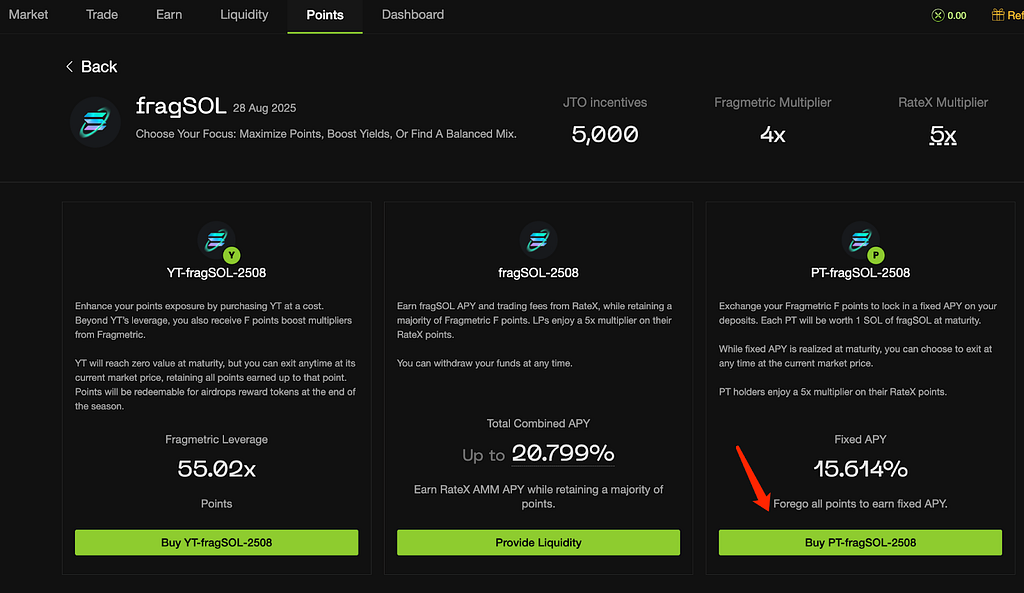
Task: Click the large fragSOL logo icon
Action: (95, 122)
